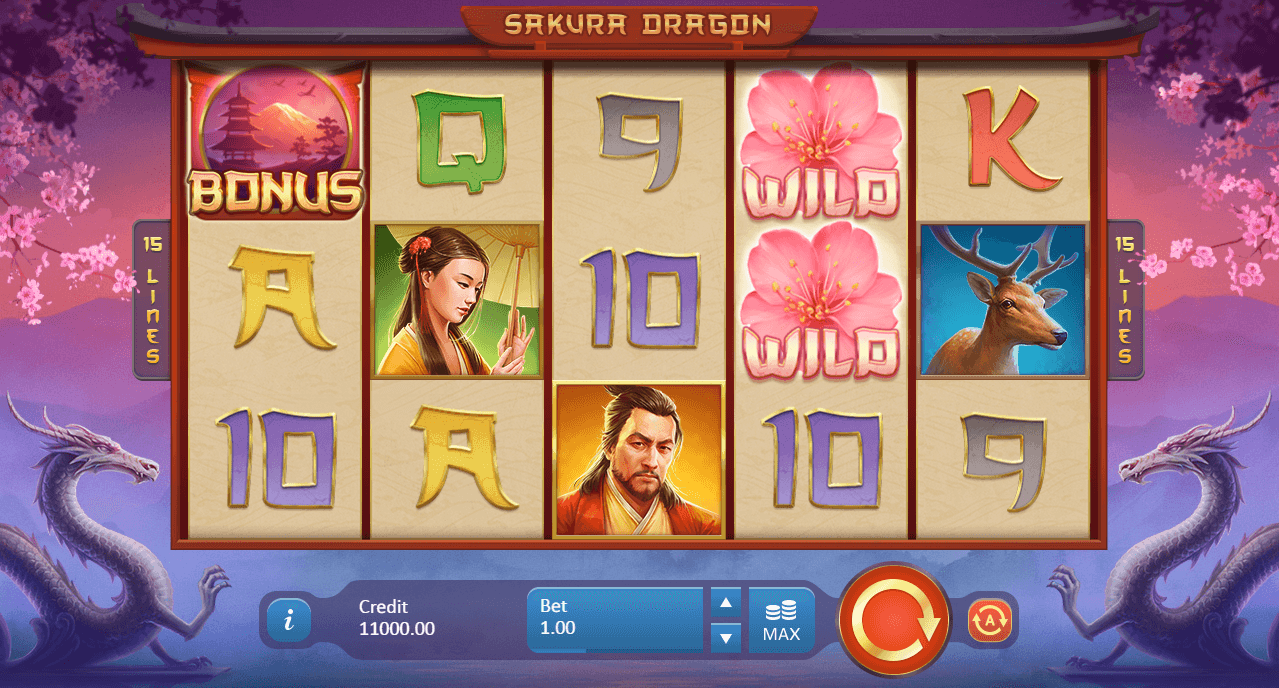Click the top sakura WILD symbol
This screenshot has width=1279, height=688.
(x=821, y=142)
